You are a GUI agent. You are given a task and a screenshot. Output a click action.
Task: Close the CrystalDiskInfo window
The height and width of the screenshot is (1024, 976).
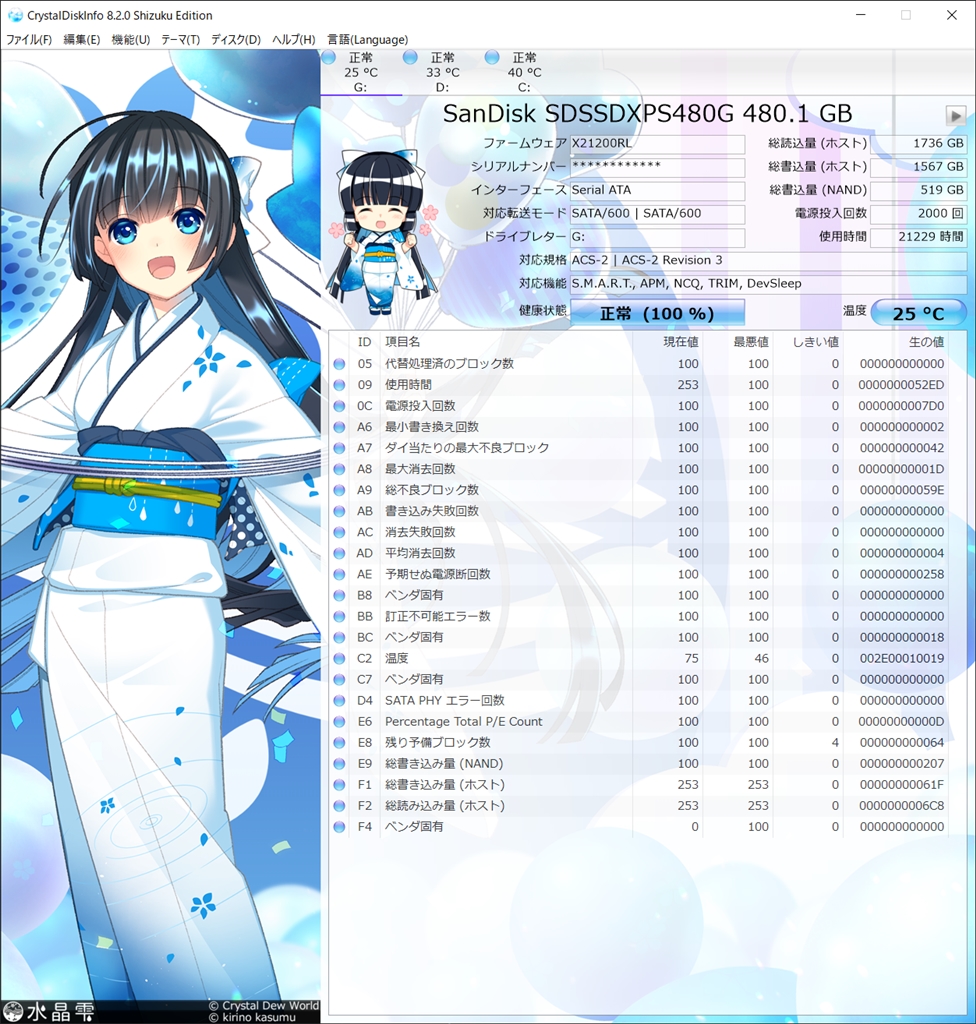tap(952, 15)
